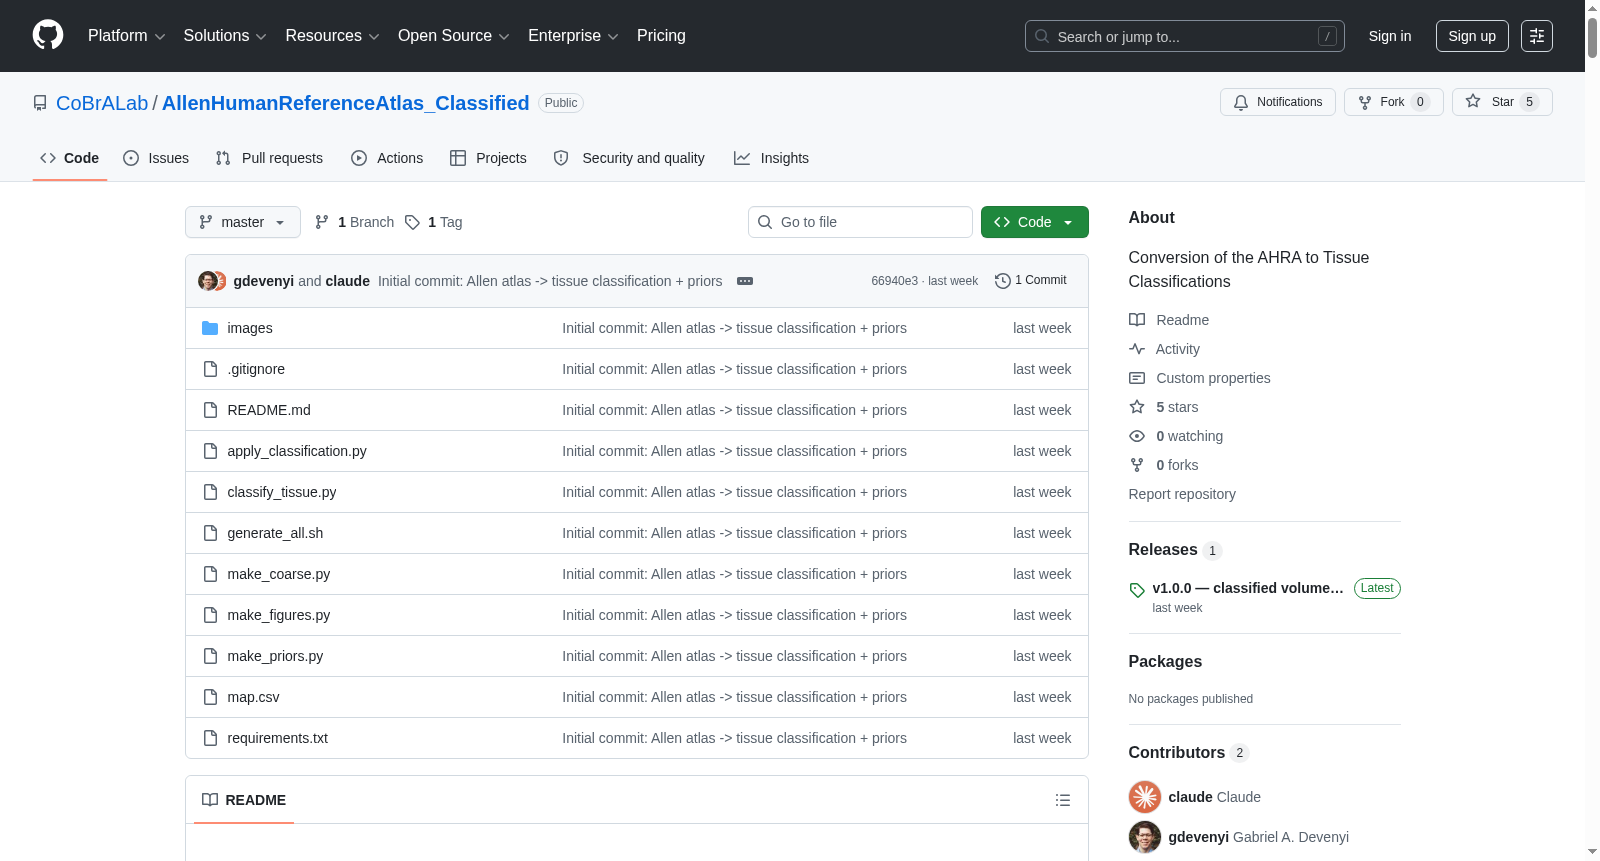Click the stars icon in About
Image resolution: width=1600 pixels, height=861 pixels.
[x=1137, y=407]
